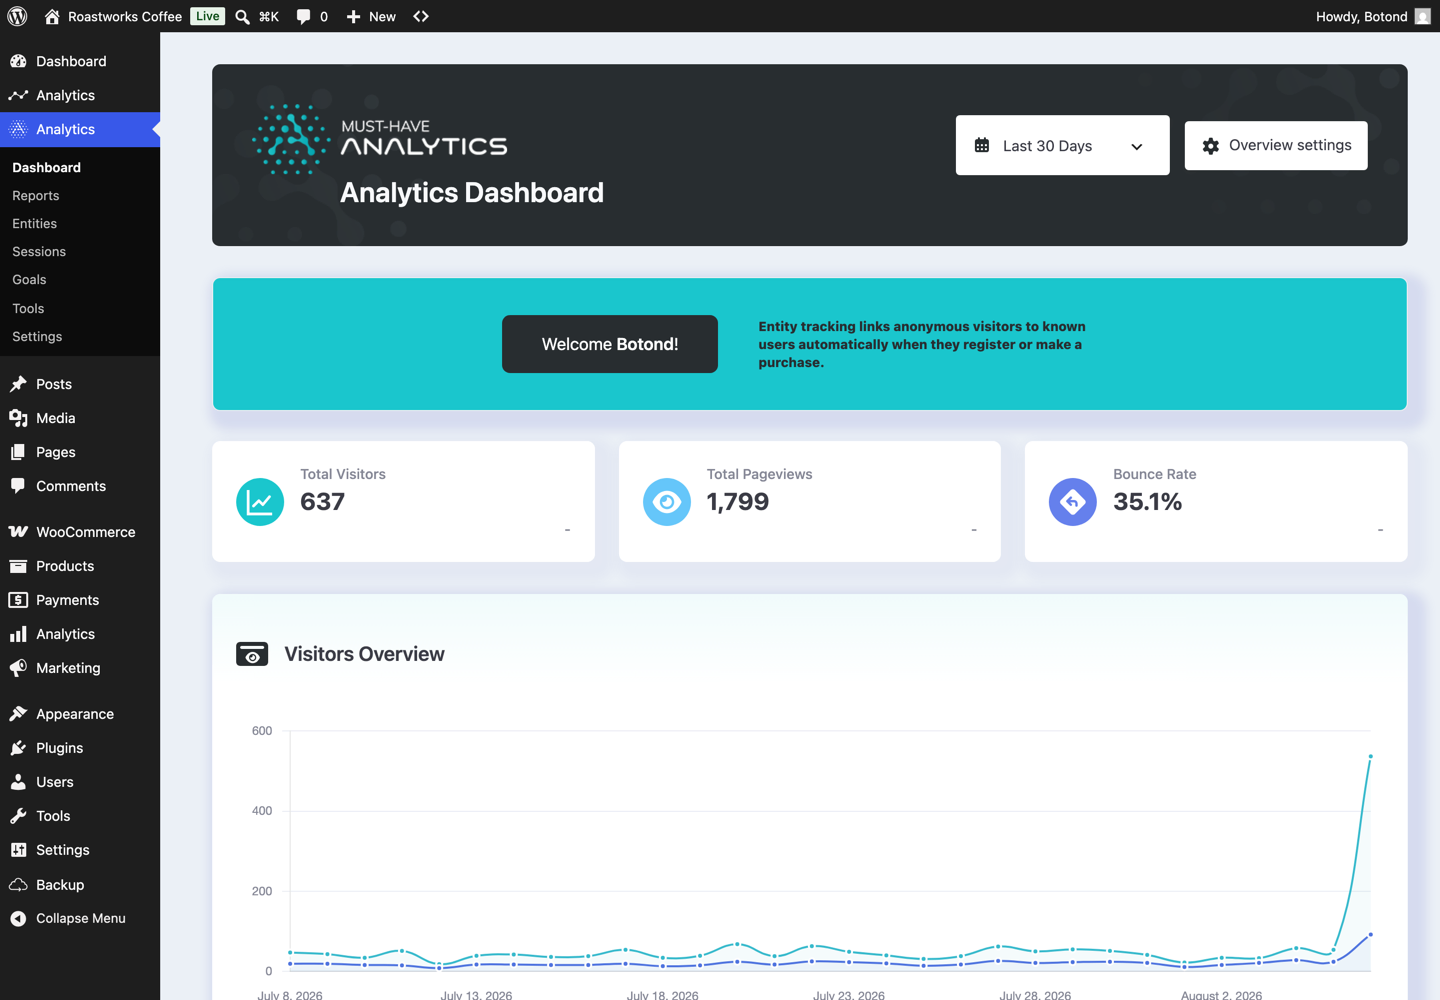Click the Comments bubble icon in sidebar

[x=18, y=486]
